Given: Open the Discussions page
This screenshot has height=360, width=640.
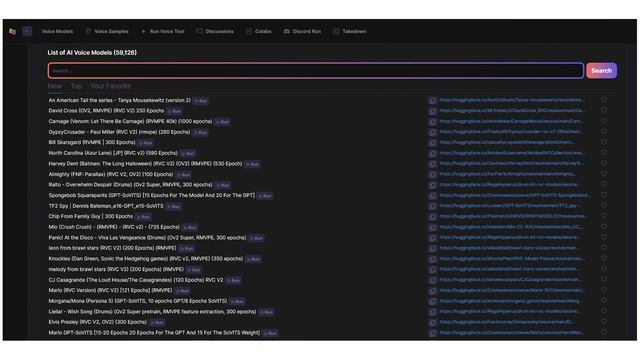Looking at the screenshot, I should click(x=220, y=31).
